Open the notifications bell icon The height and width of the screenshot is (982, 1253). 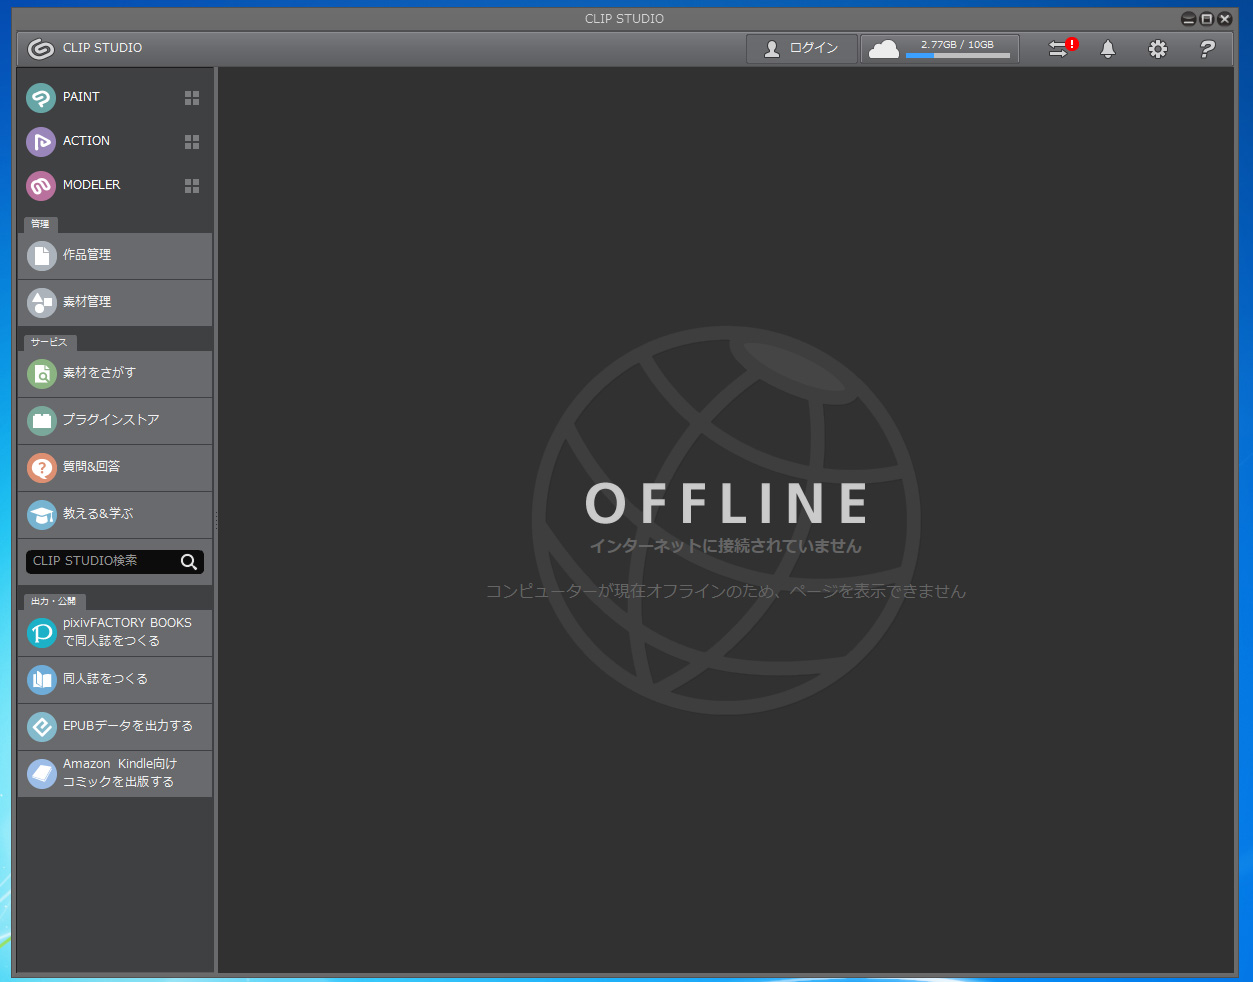(x=1108, y=49)
